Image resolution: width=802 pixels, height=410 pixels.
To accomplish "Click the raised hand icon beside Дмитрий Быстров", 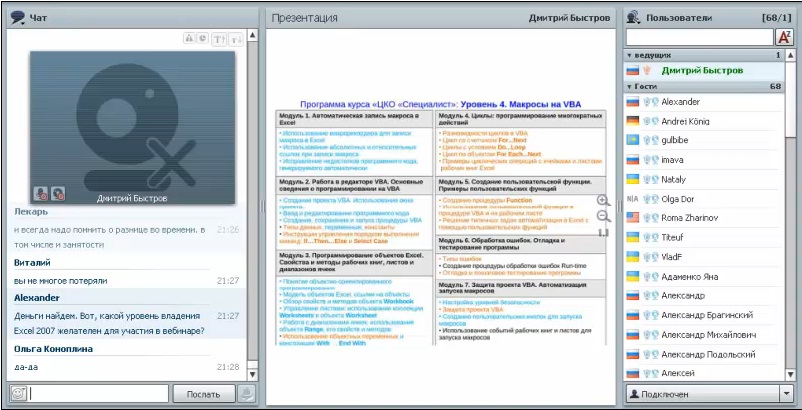I will 648,71.
